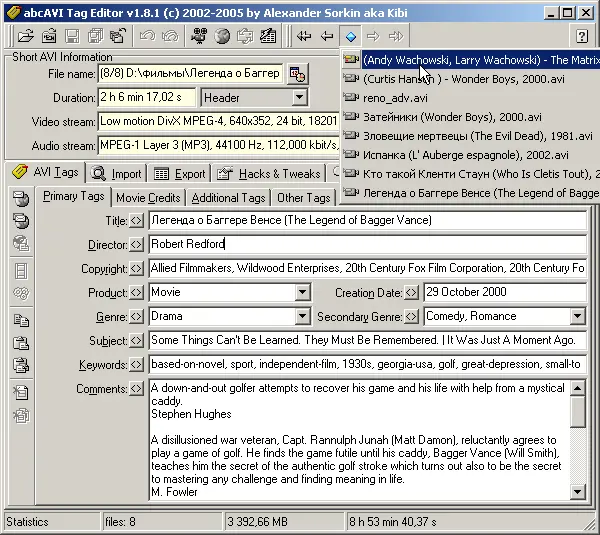Click the copy tags icon in left sidebar
Image resolution: width=600 pixels, height=535 pixels.
[21, 321]
